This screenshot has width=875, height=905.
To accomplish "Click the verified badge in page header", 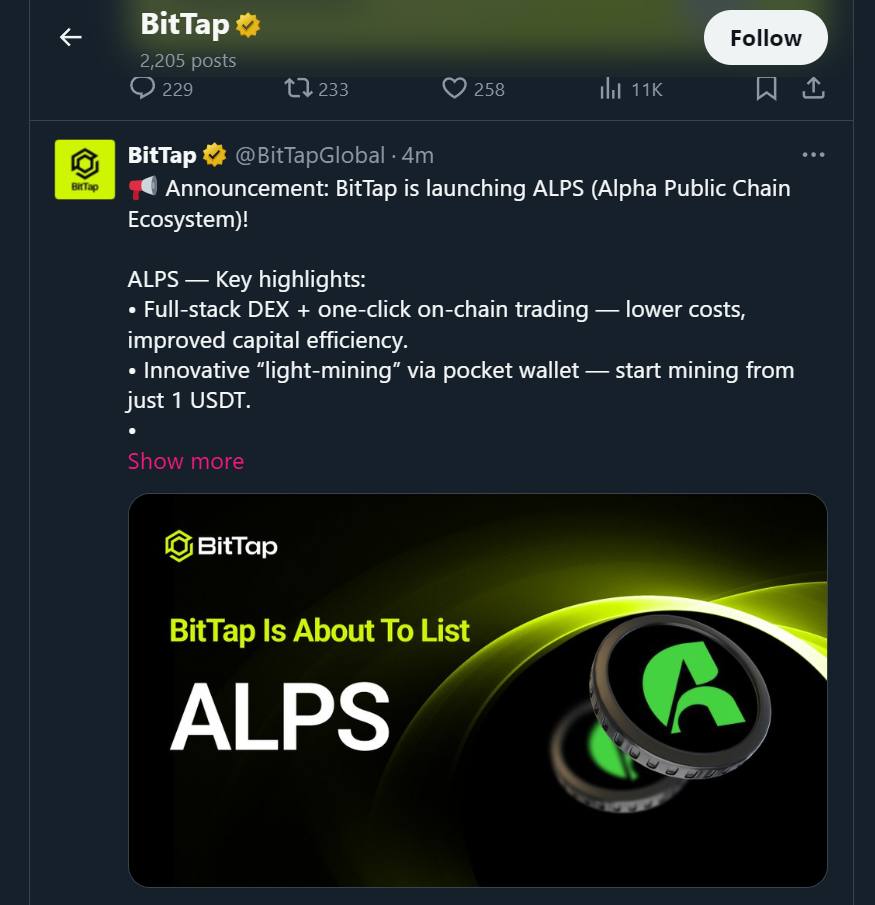I will (x=248, y=26).
